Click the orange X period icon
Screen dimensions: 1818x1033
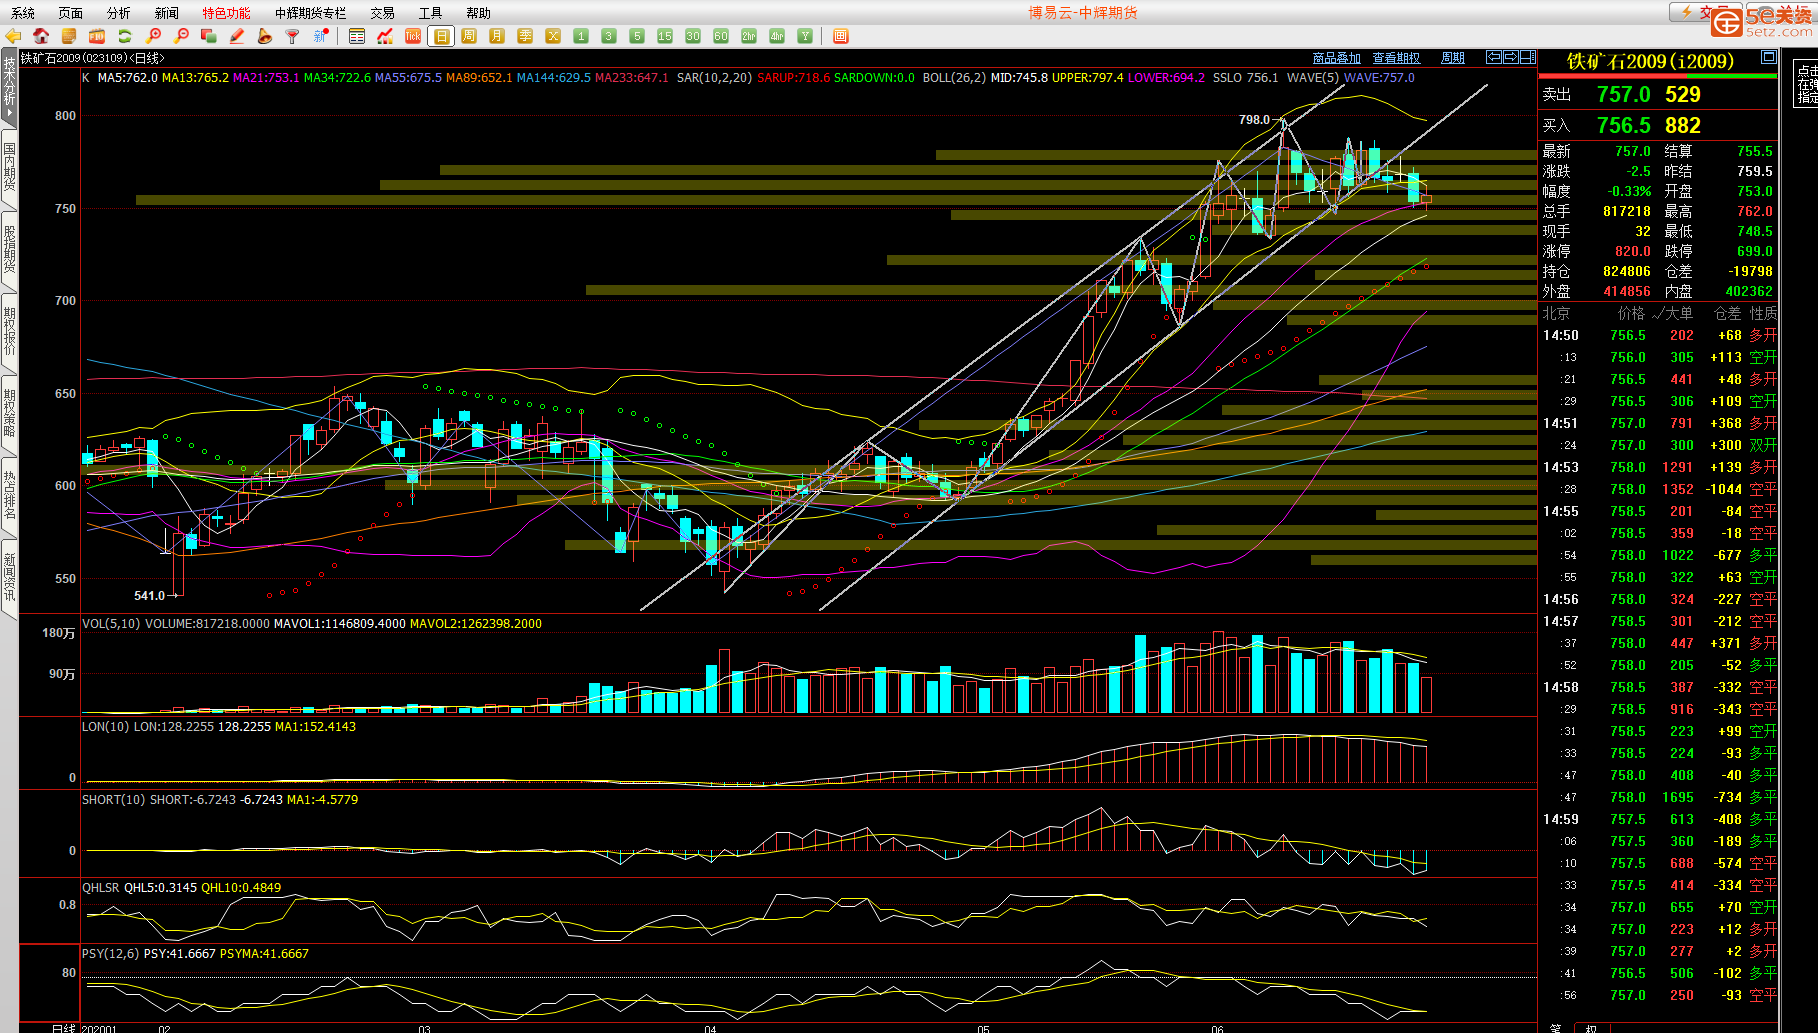[553, 36]
